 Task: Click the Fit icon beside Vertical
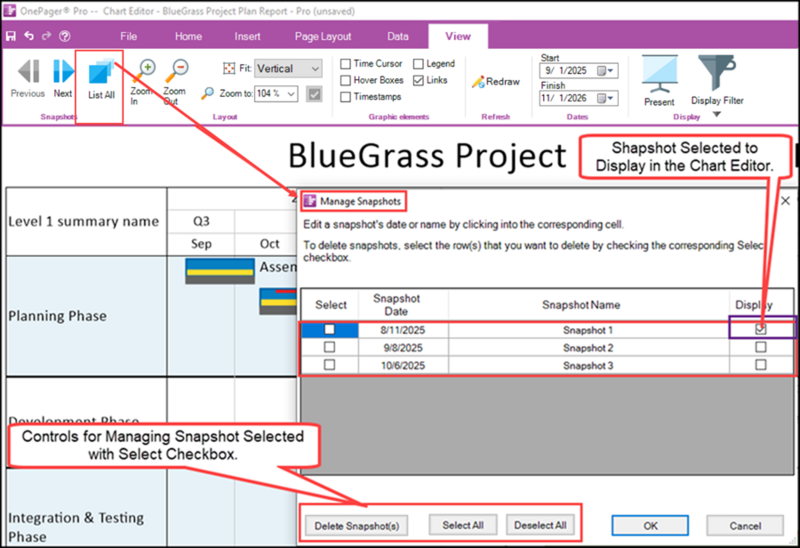(x=229, y=68)
